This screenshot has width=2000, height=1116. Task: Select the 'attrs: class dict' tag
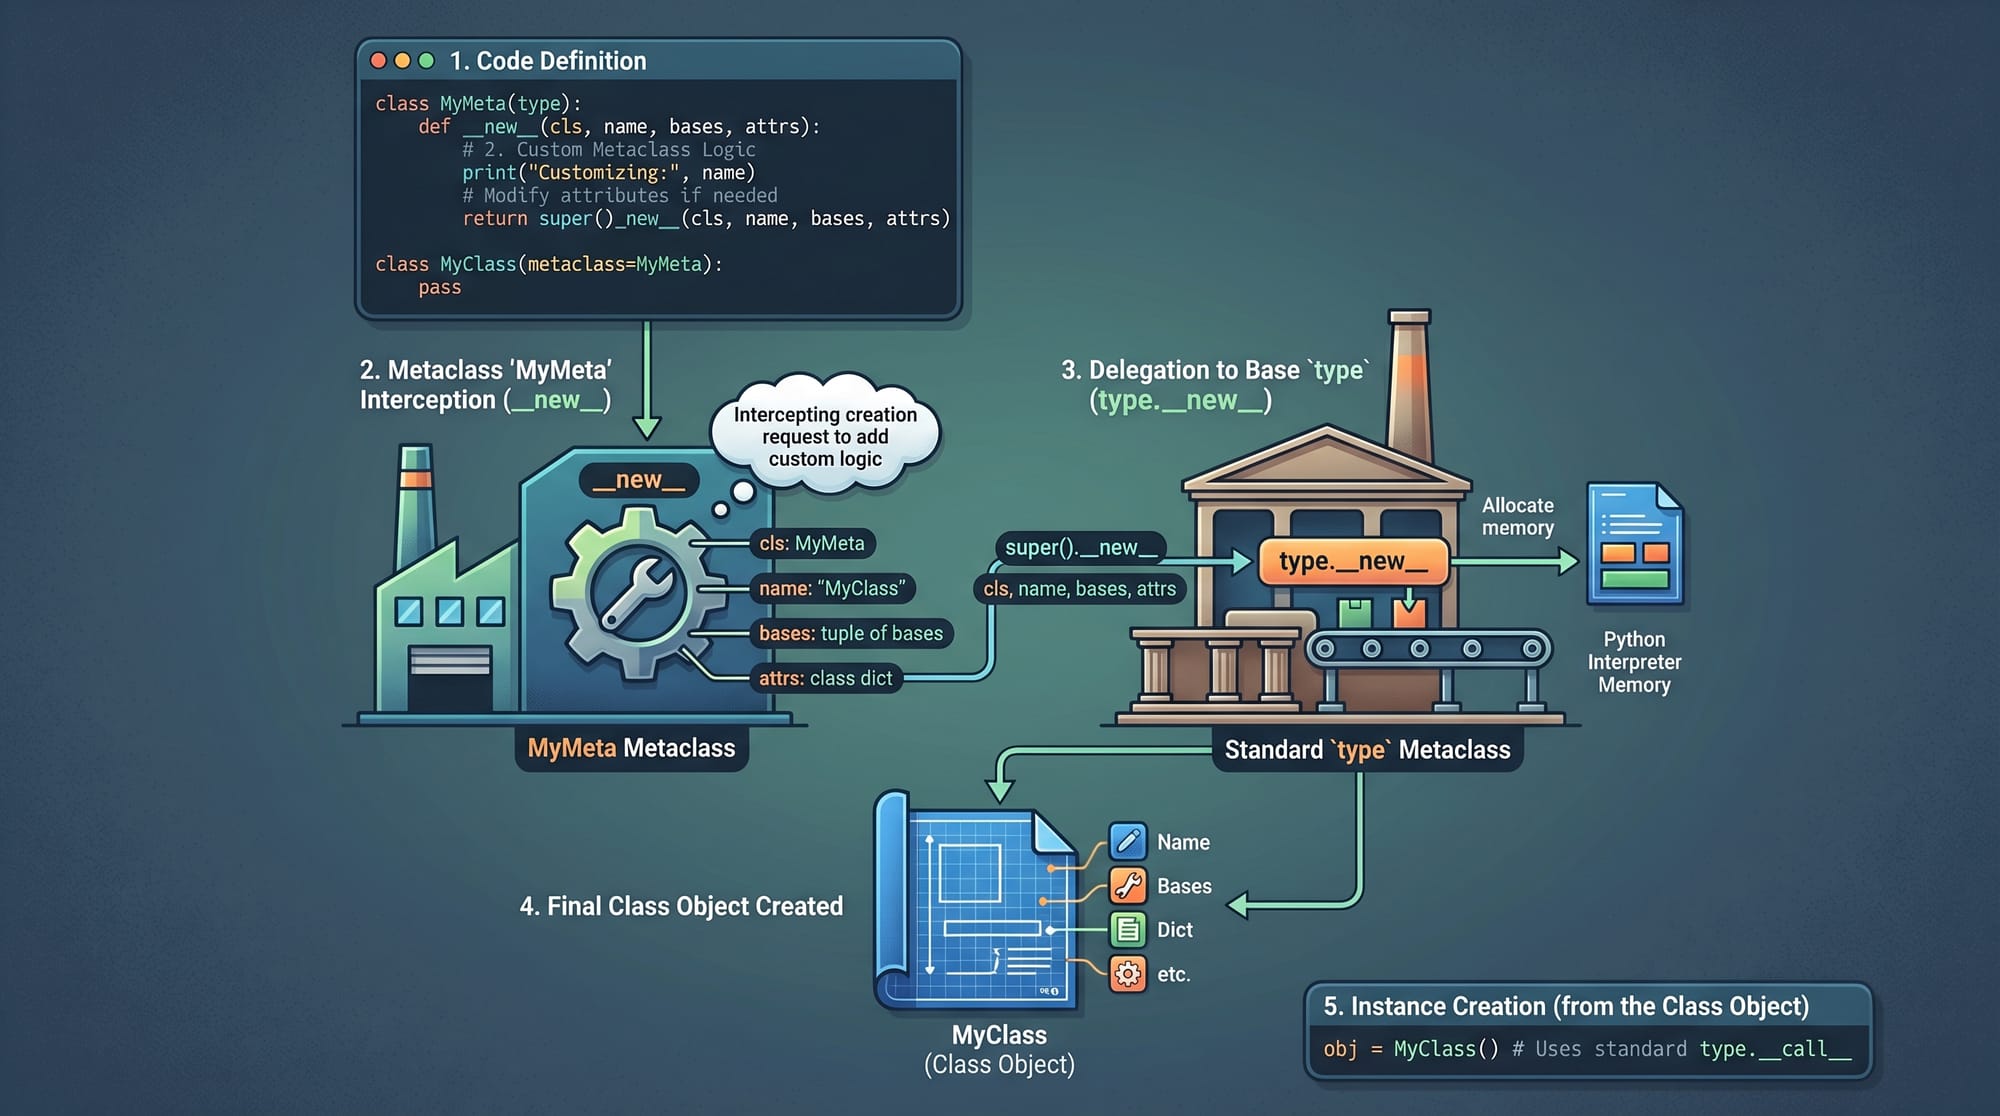(x=825, y=678)
